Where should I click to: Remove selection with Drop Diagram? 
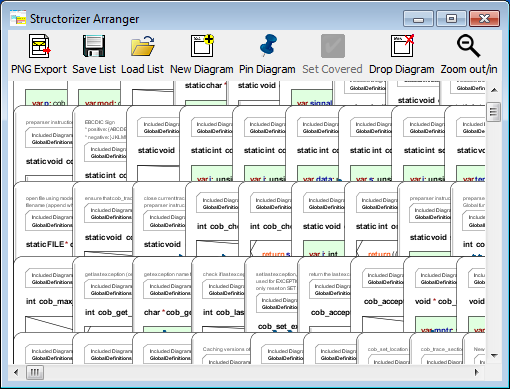click(x=402, y=54)
